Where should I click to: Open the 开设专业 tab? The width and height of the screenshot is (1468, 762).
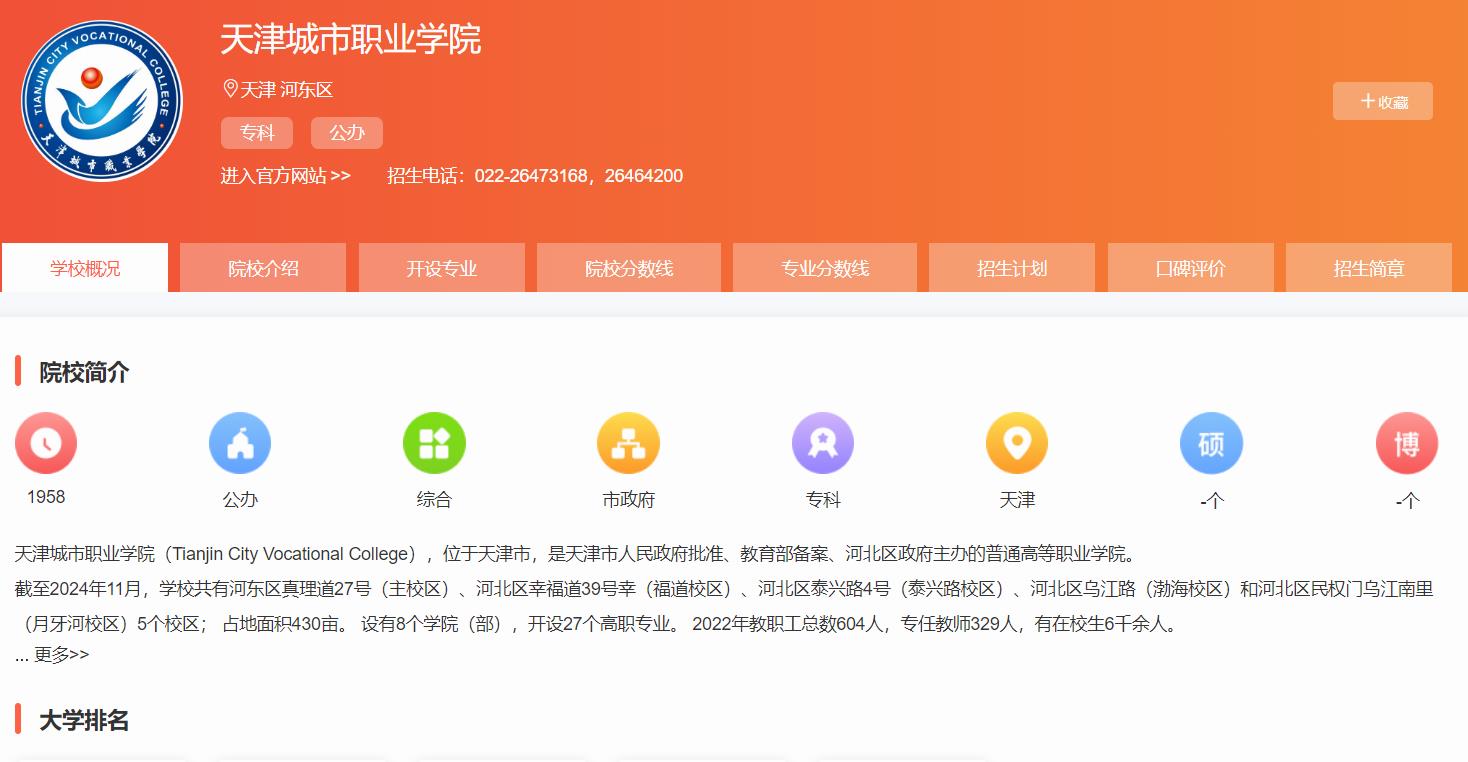(x=441, y=268)
